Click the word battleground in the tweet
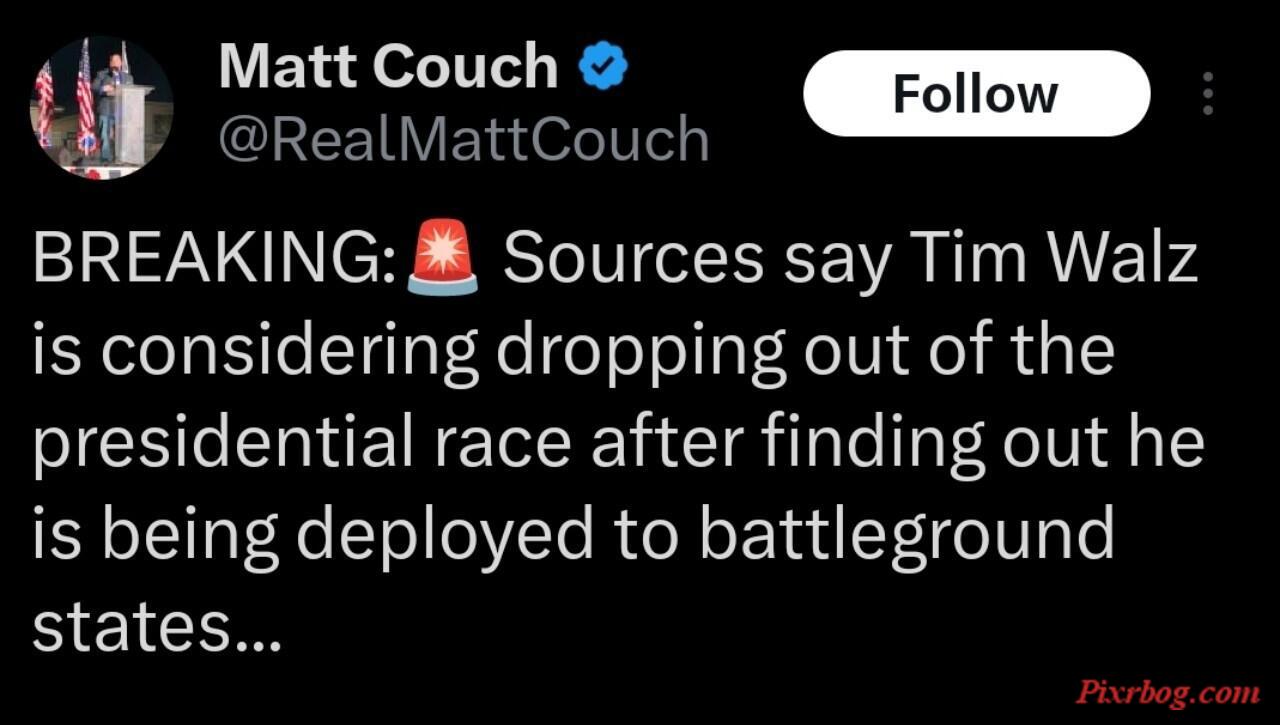This screenshot has height=725, width=1280. click(x=906, y=533)
